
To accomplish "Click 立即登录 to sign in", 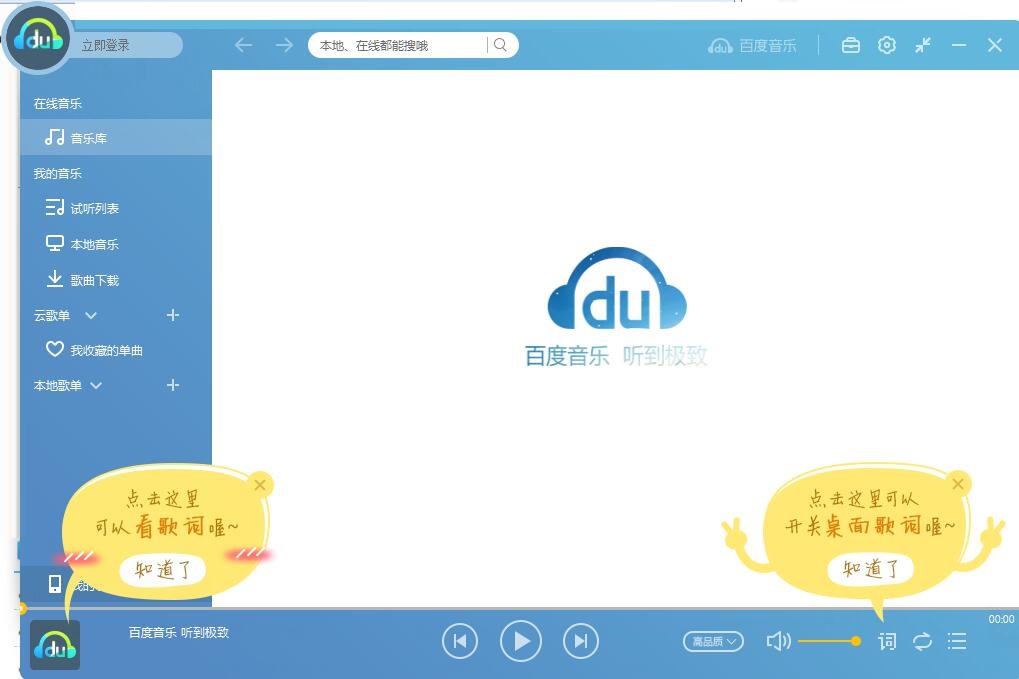I will (106, 45).
